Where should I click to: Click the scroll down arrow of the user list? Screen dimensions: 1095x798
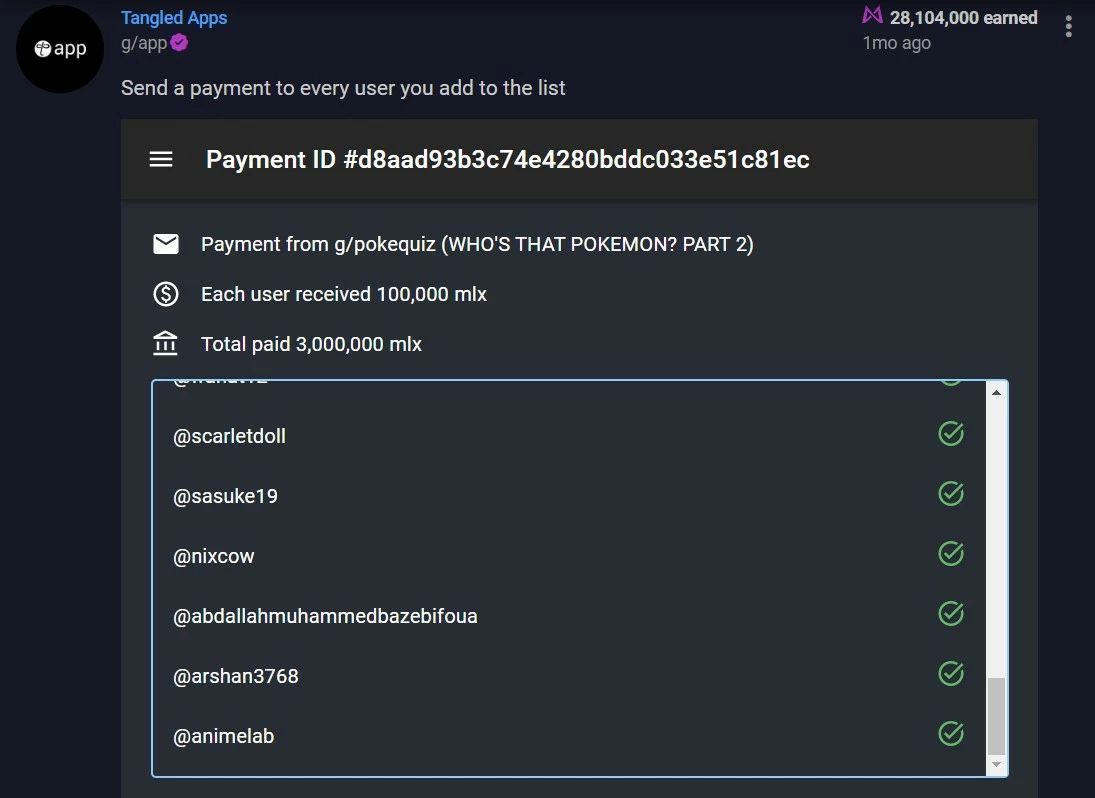(x=997, y=764)
